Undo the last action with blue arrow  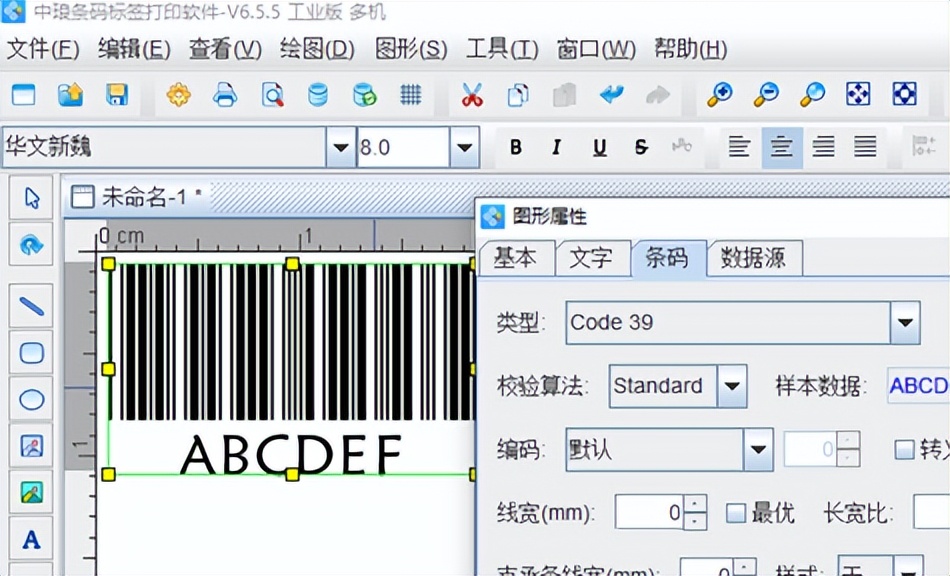pyautogui.click(x=611, y=94)
